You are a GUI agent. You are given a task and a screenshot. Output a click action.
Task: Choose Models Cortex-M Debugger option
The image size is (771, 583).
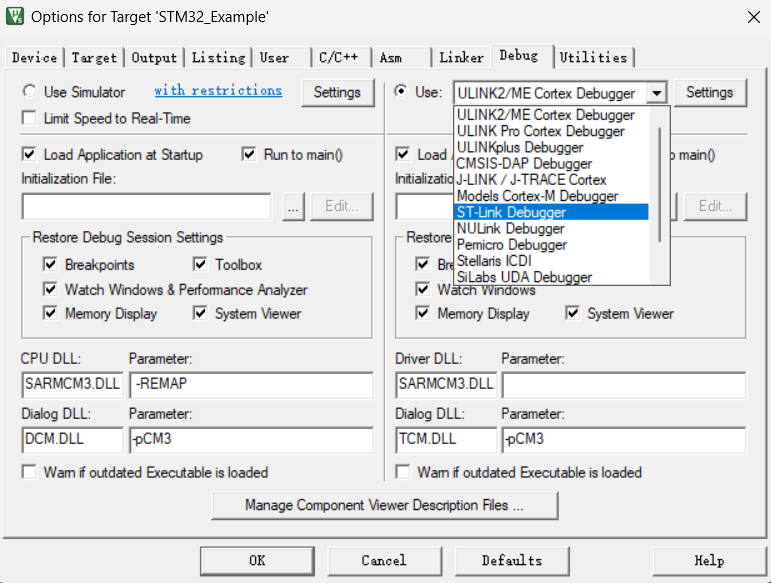click(x=551, y=196)
